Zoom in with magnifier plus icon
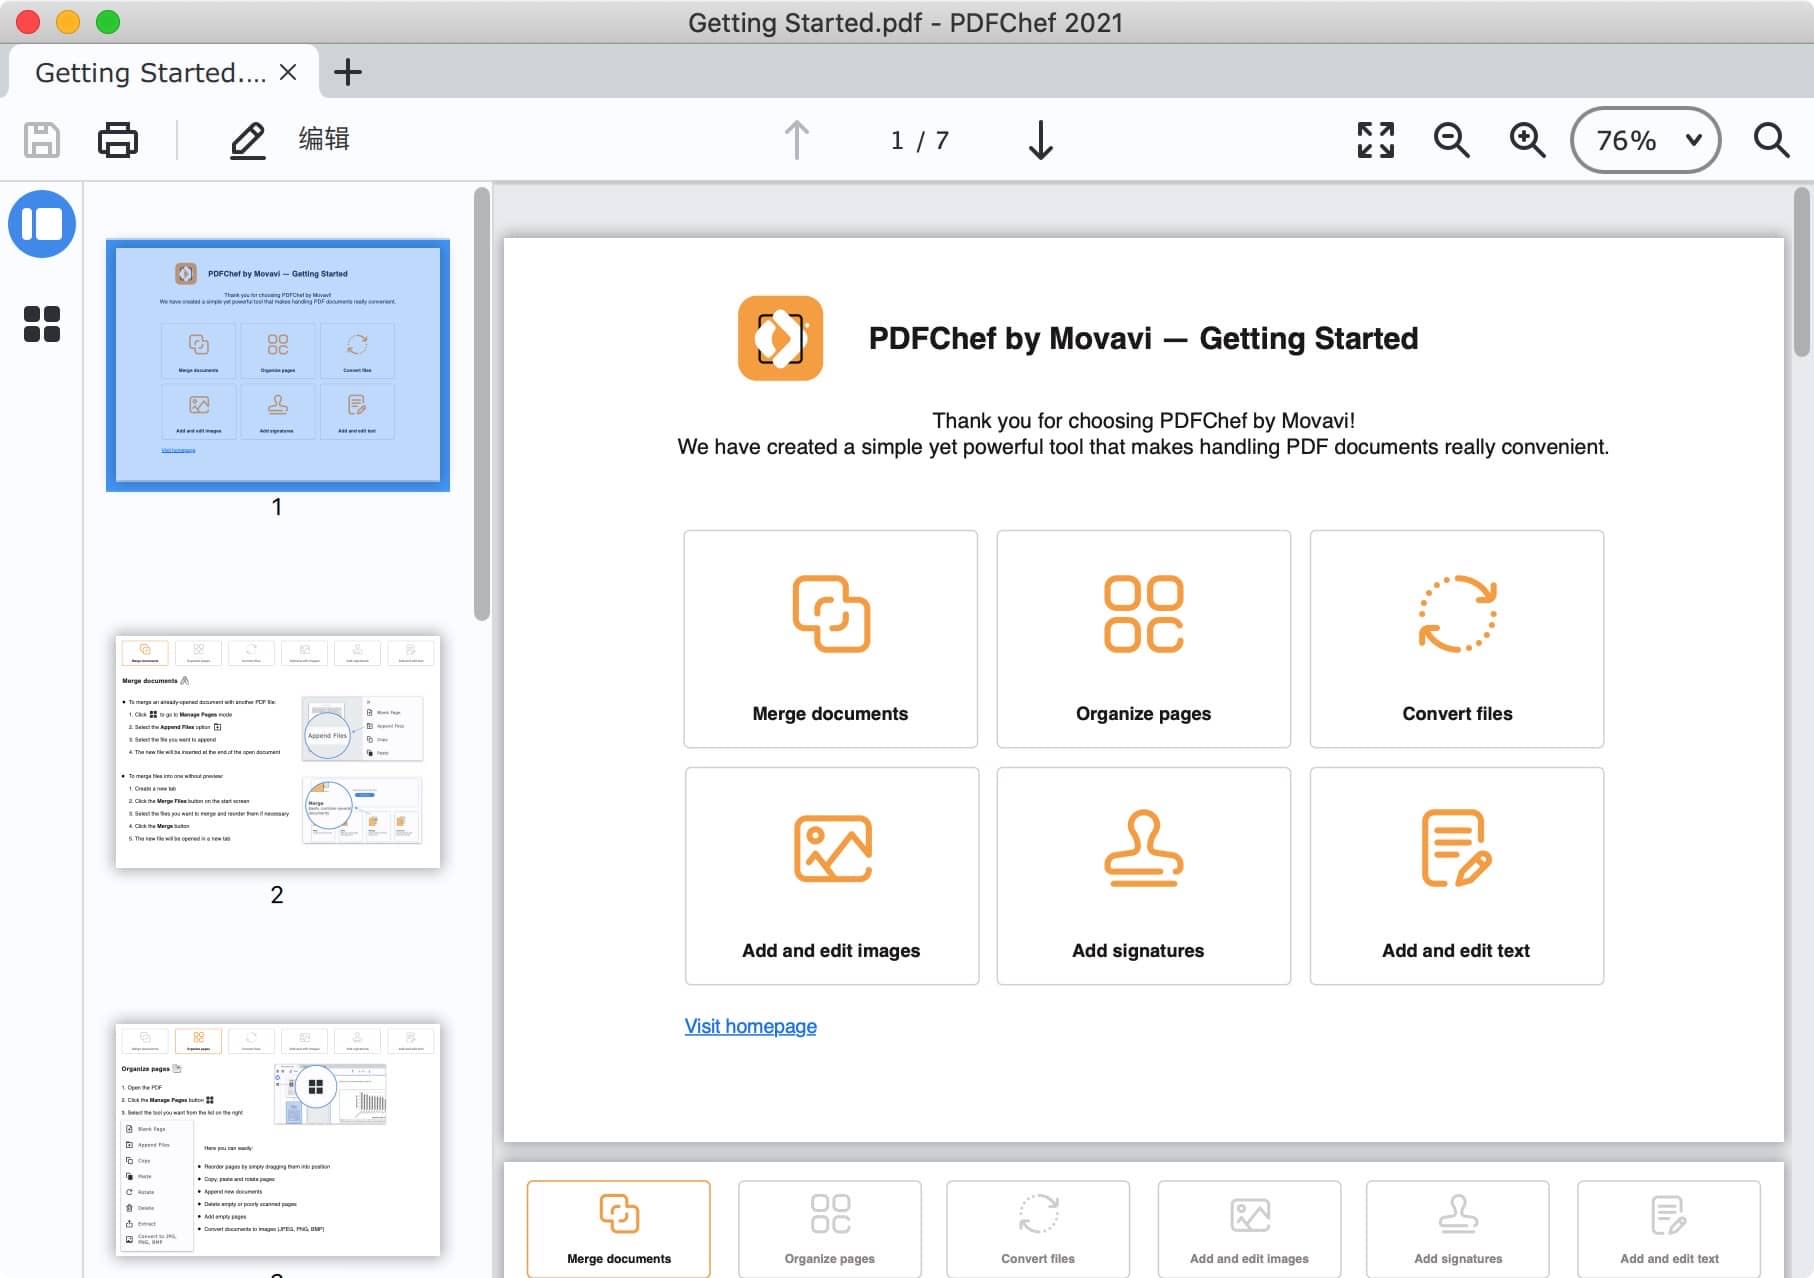Viewport: 1814px width, 1278px height. (1527, 140)
